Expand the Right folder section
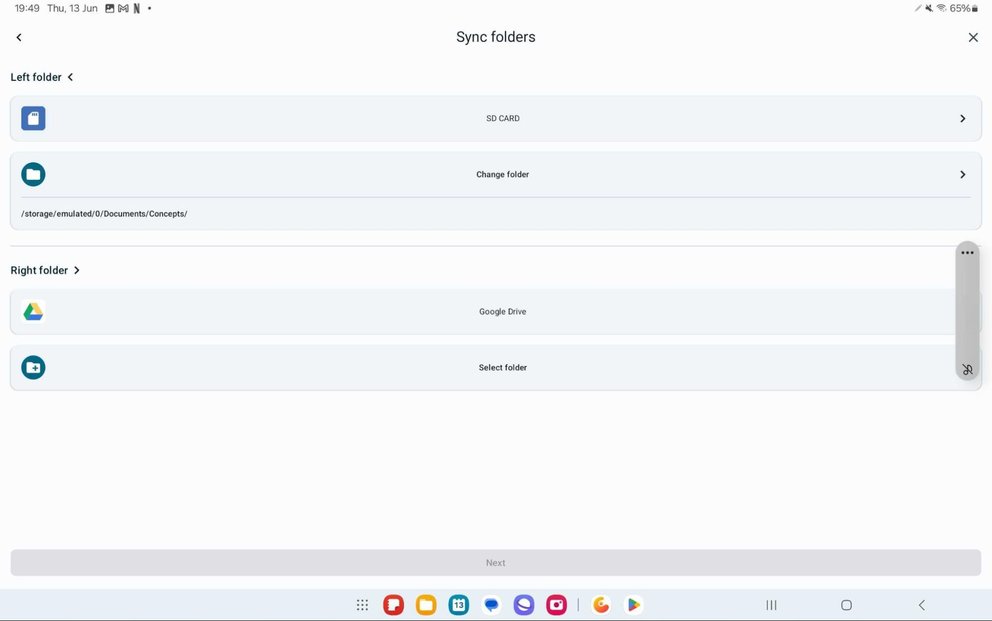Viewport: 992px width, 621px height. pyautogui.click(x=76, y=270)
